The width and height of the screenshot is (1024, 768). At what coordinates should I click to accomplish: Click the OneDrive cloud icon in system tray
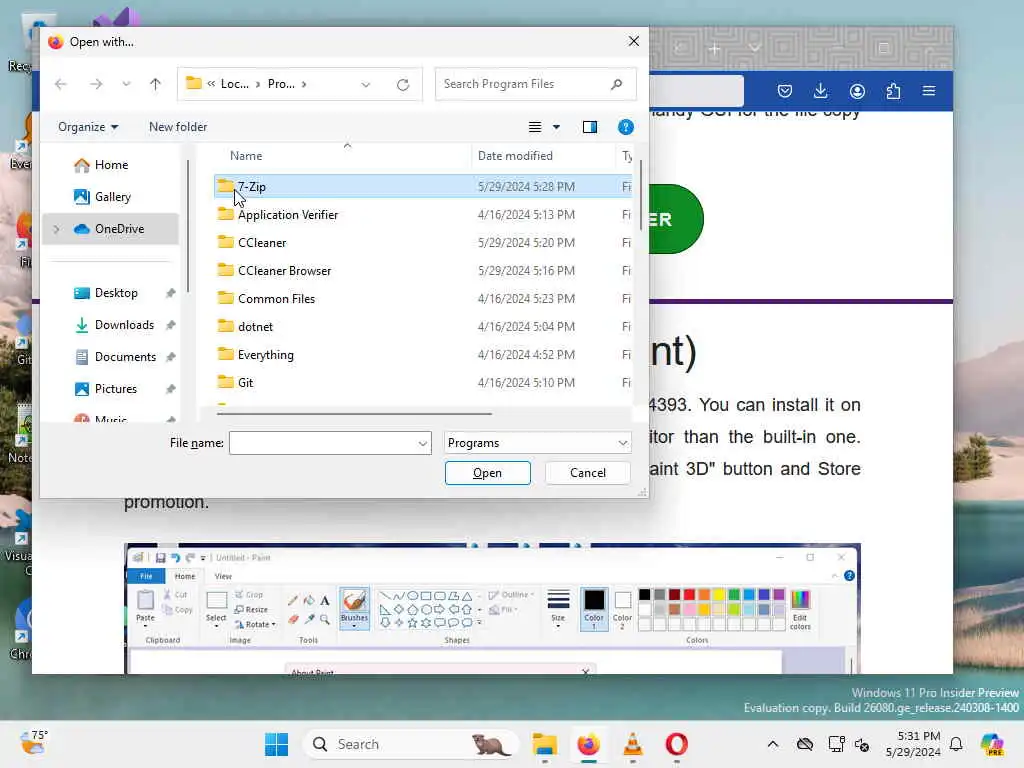[x=805, y=744]
